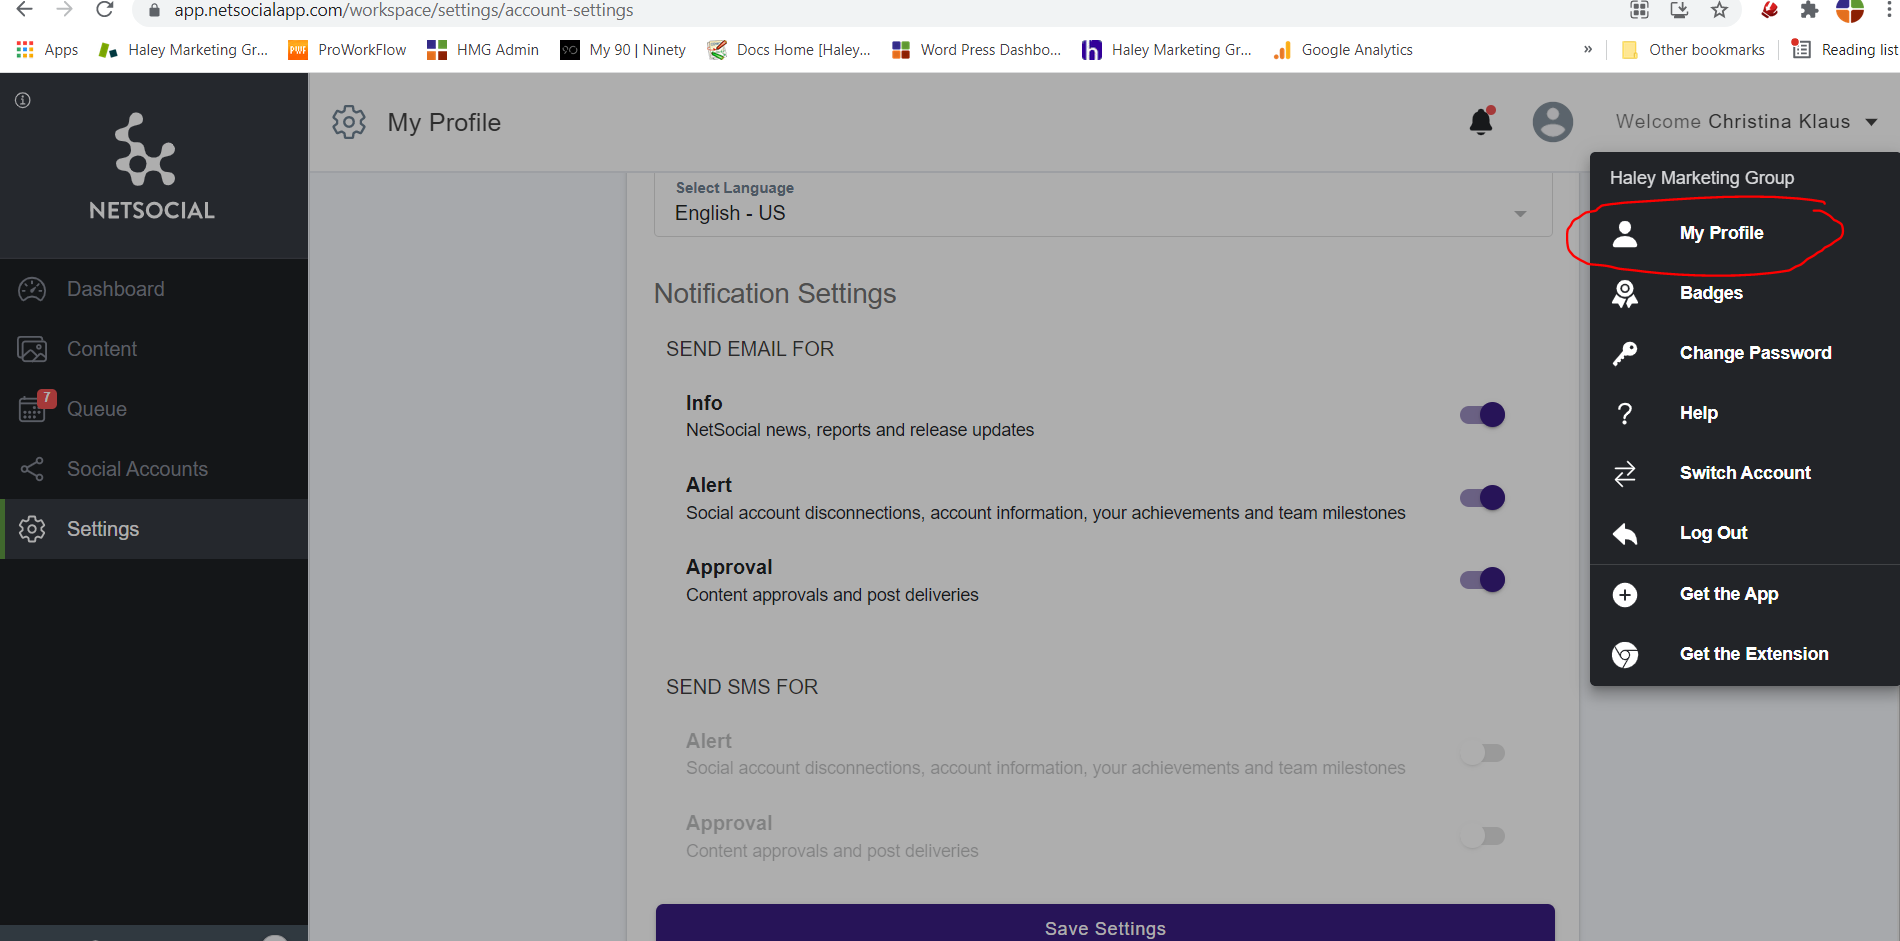Click the Dashboard gauge icon
Viewport: 1900px width, 941px height.
click(x=32, y=289)
